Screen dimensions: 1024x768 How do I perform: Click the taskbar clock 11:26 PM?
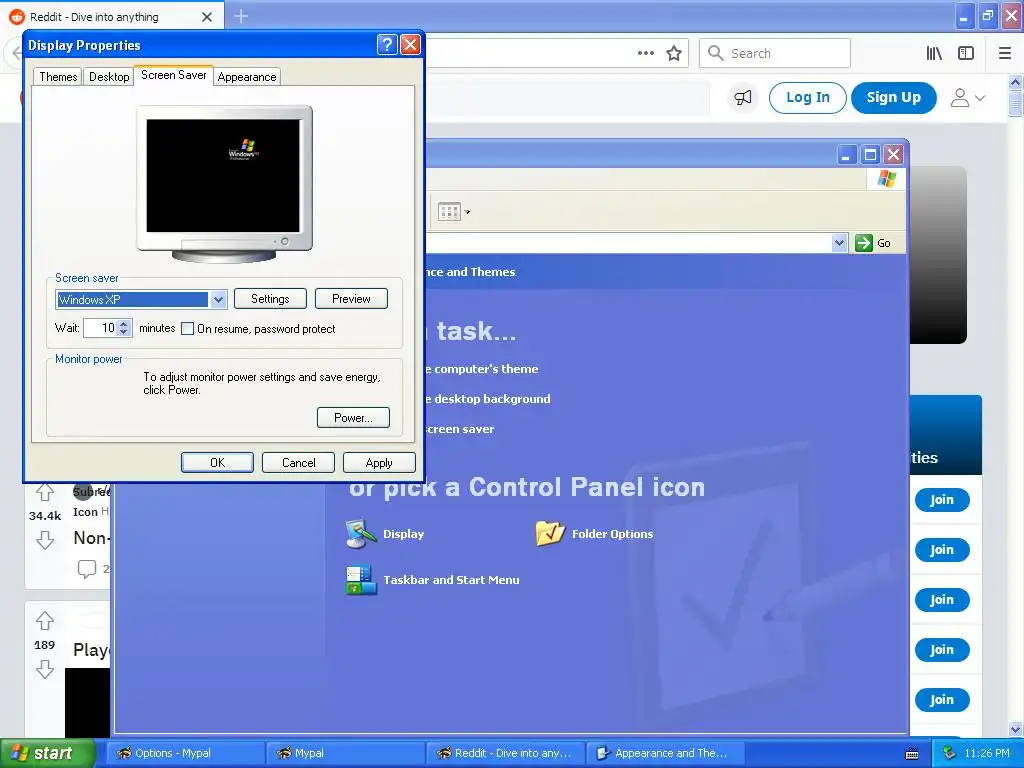(987, 753)
